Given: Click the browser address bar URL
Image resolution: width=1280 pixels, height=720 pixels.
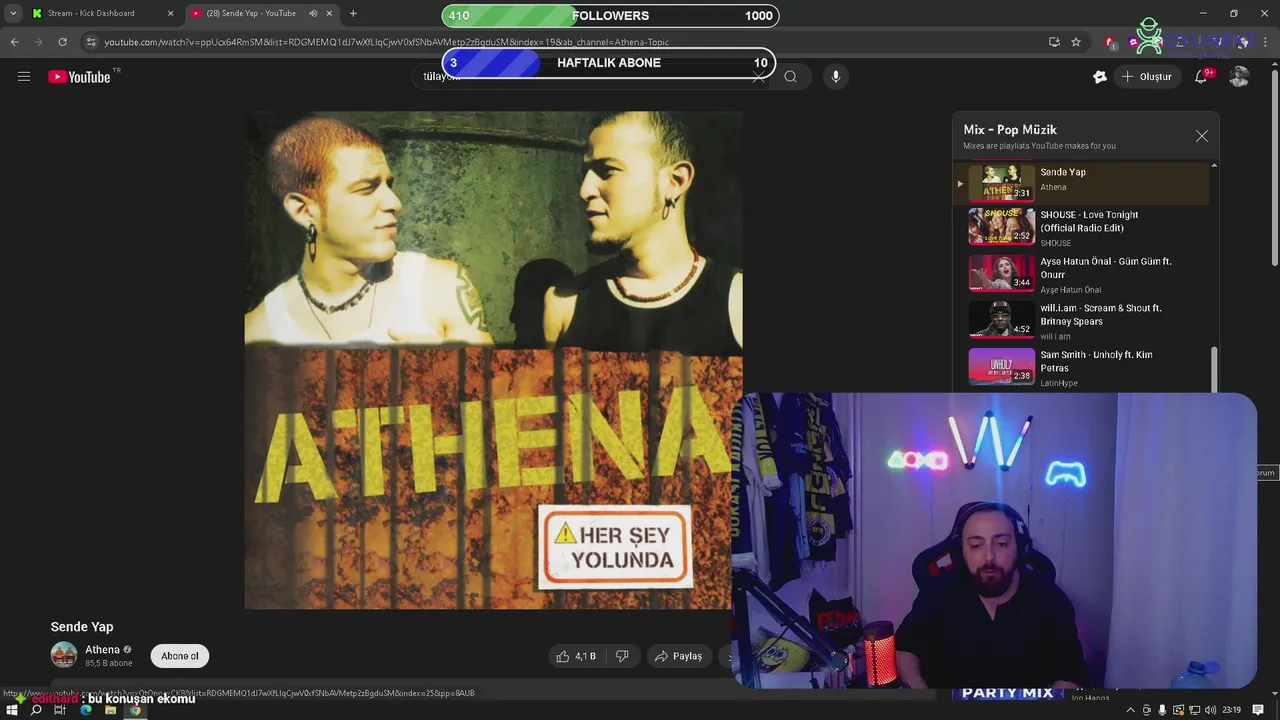Looking at the screenshot, I should pos(387,42).
